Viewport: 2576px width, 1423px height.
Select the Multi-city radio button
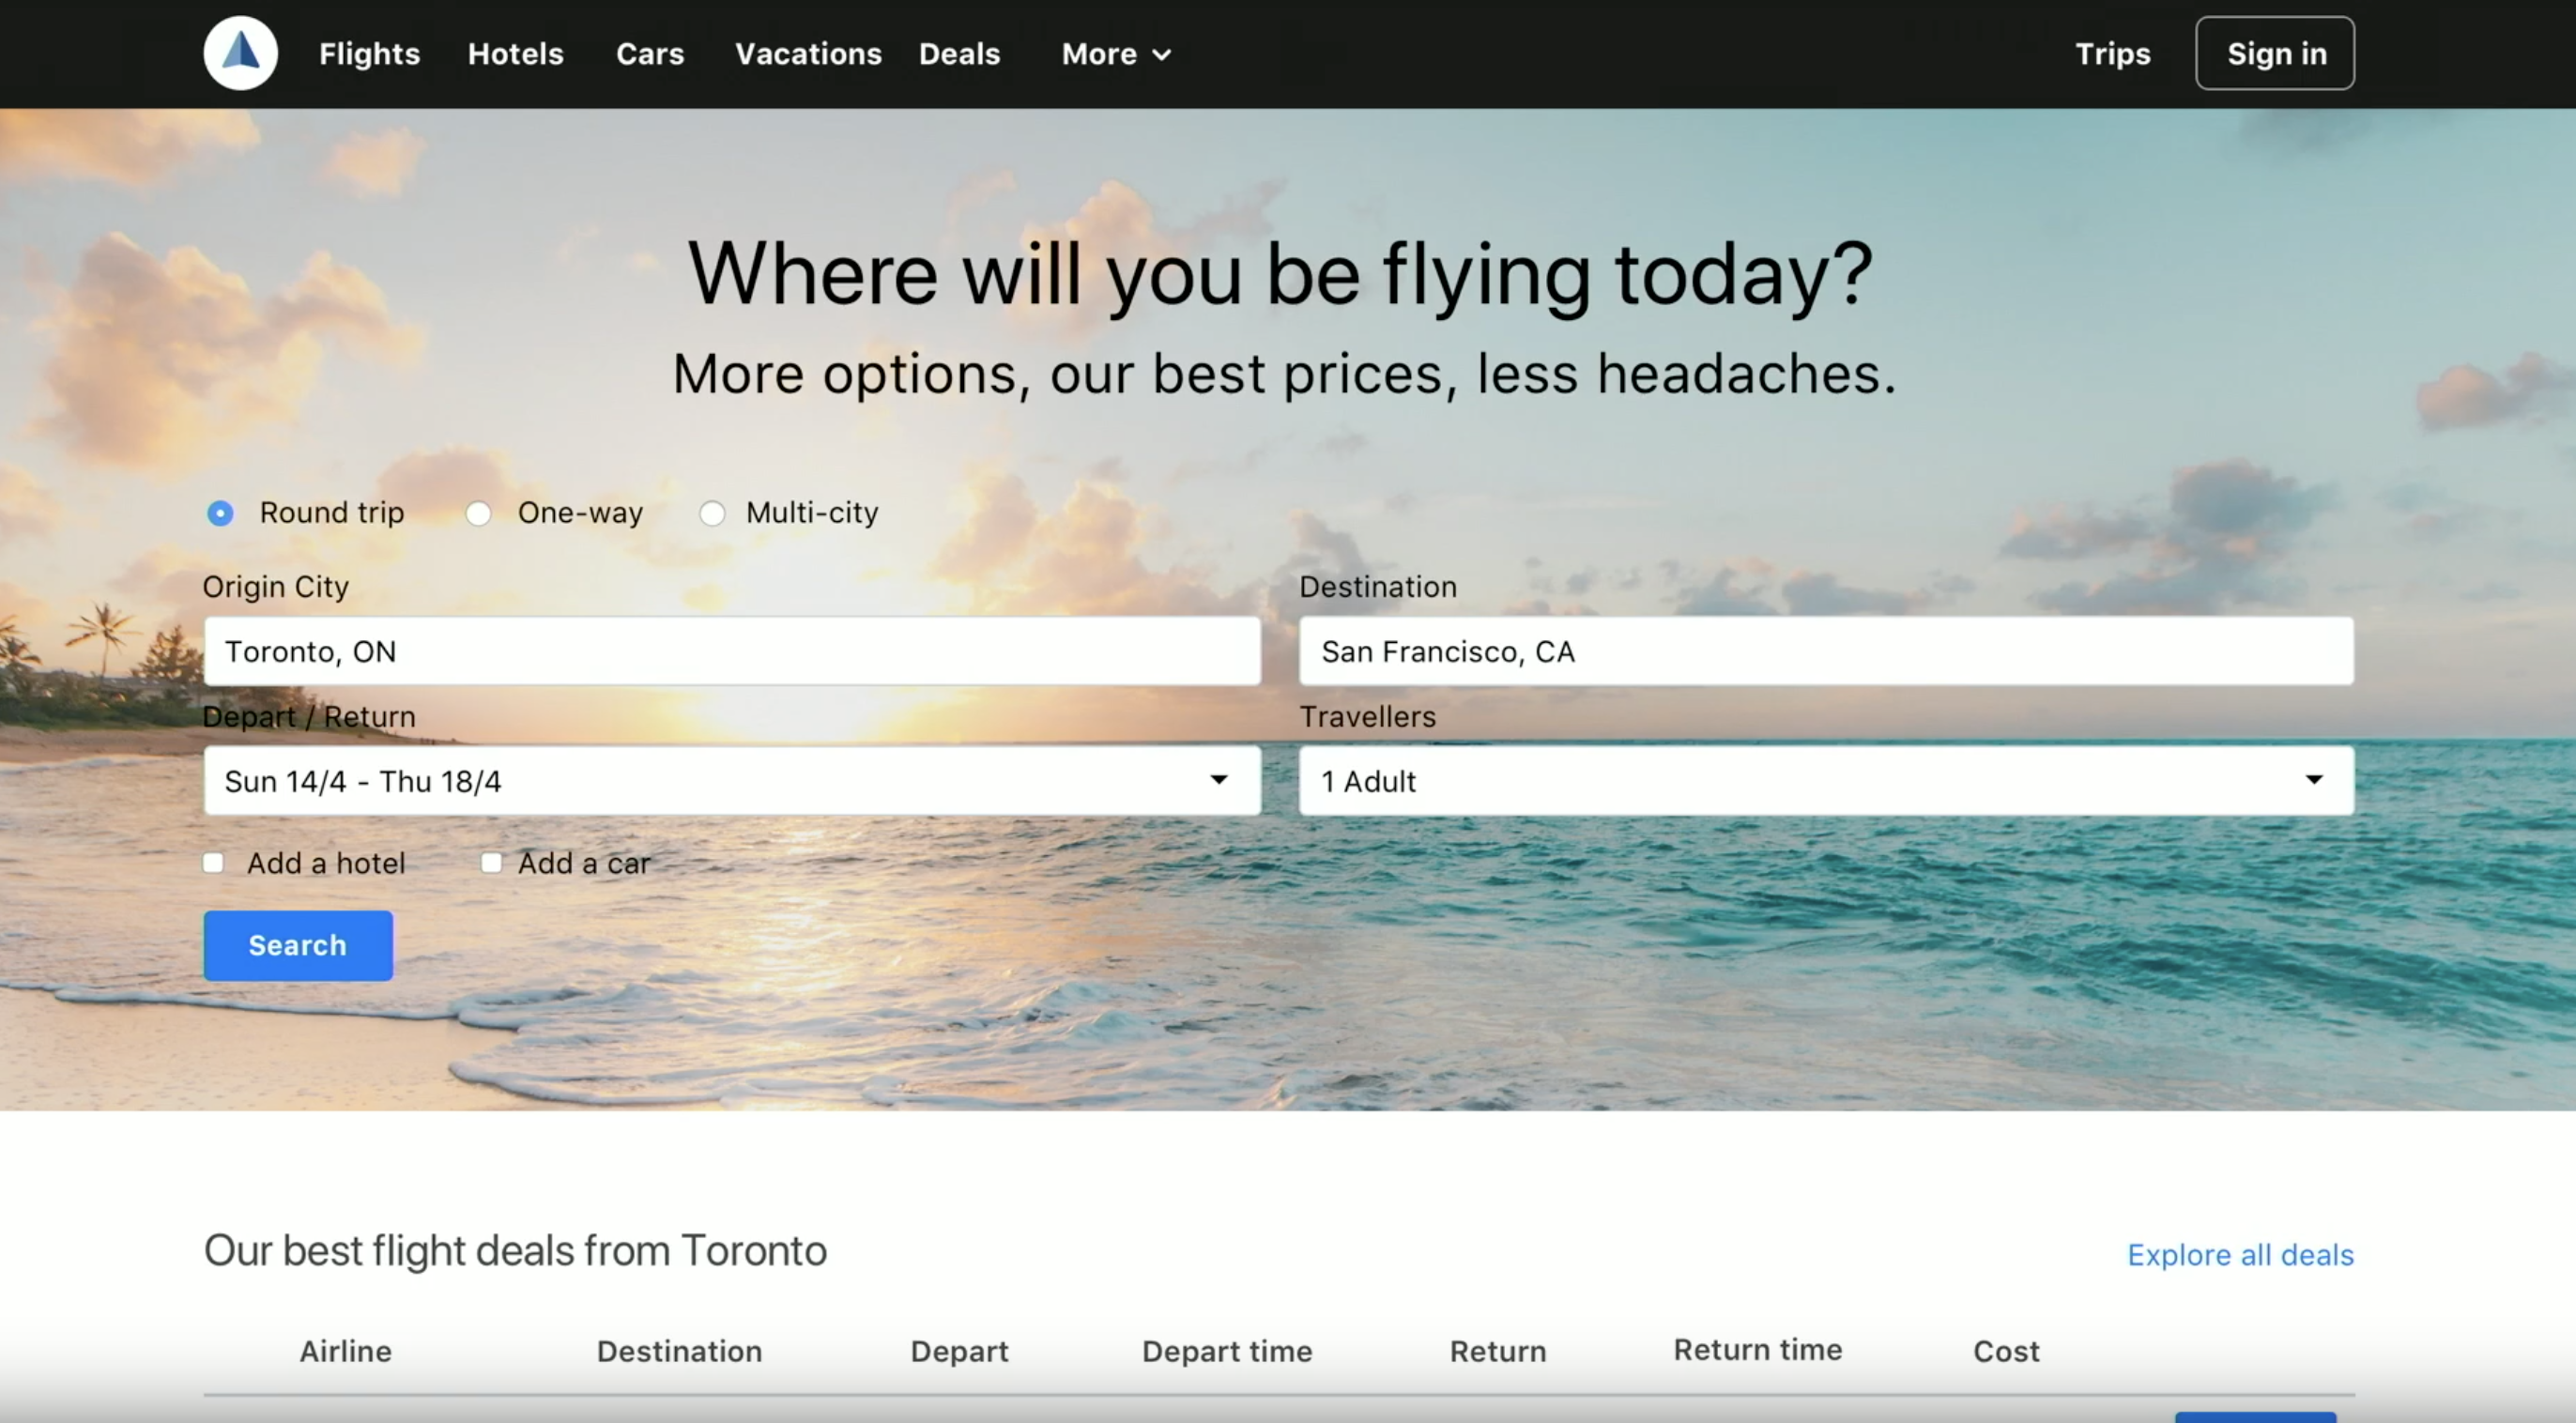pyautogui.click(x=712, y=513)
